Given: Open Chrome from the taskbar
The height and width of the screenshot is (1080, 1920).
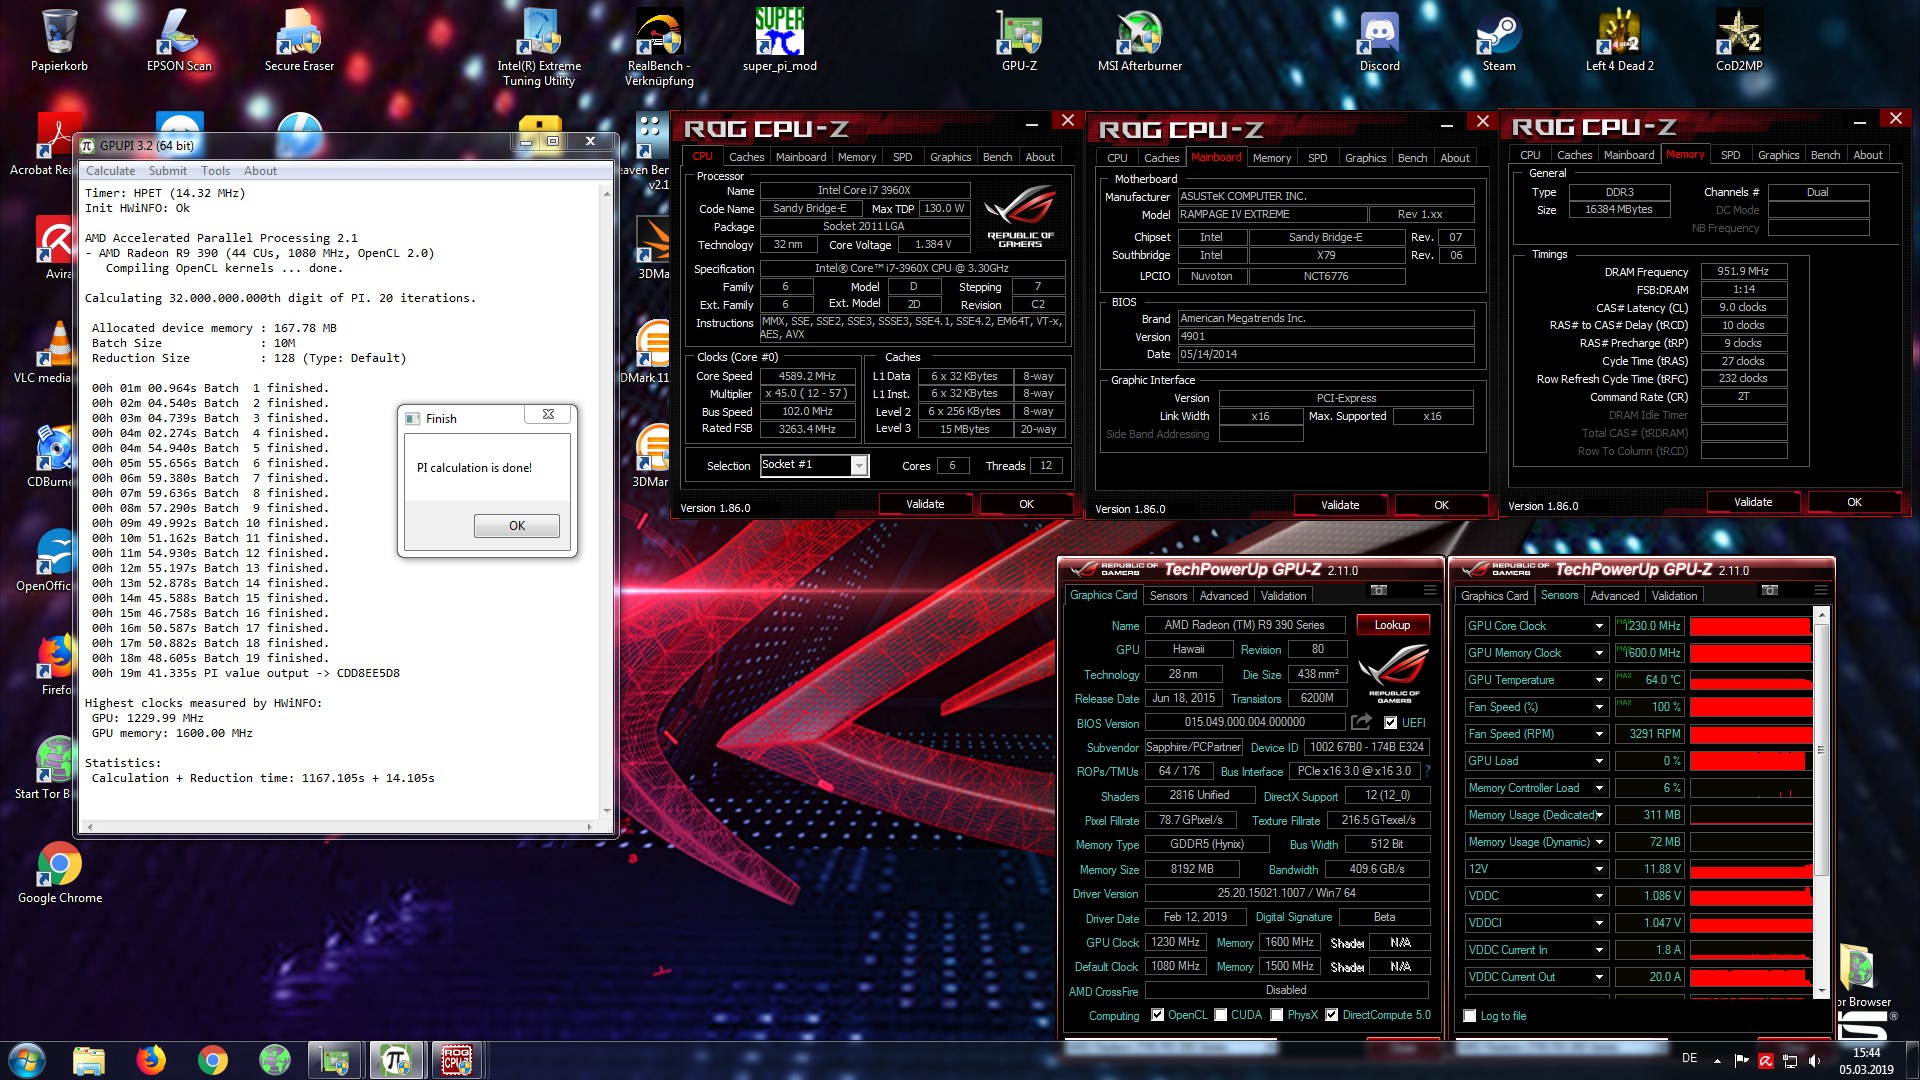Looking at the screenshot, I should coord(213,1059).
